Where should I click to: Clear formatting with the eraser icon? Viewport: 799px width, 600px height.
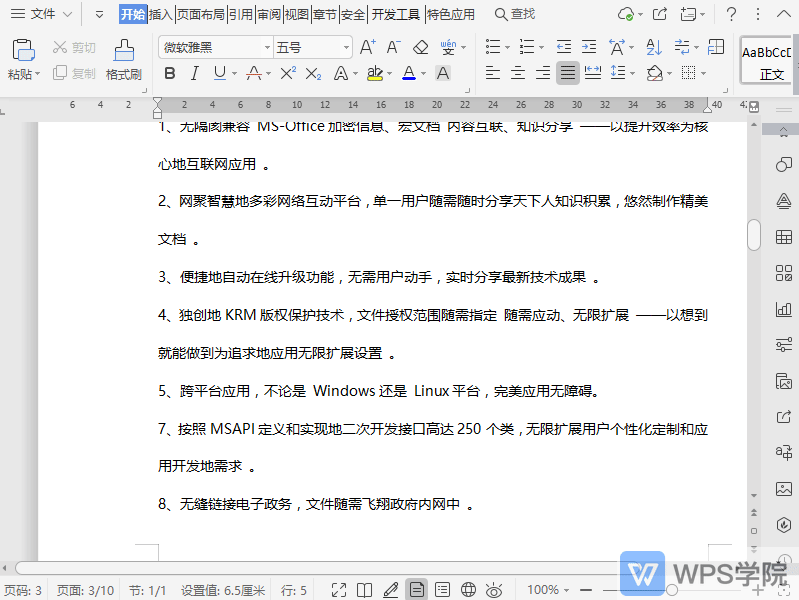pos(420,47)
